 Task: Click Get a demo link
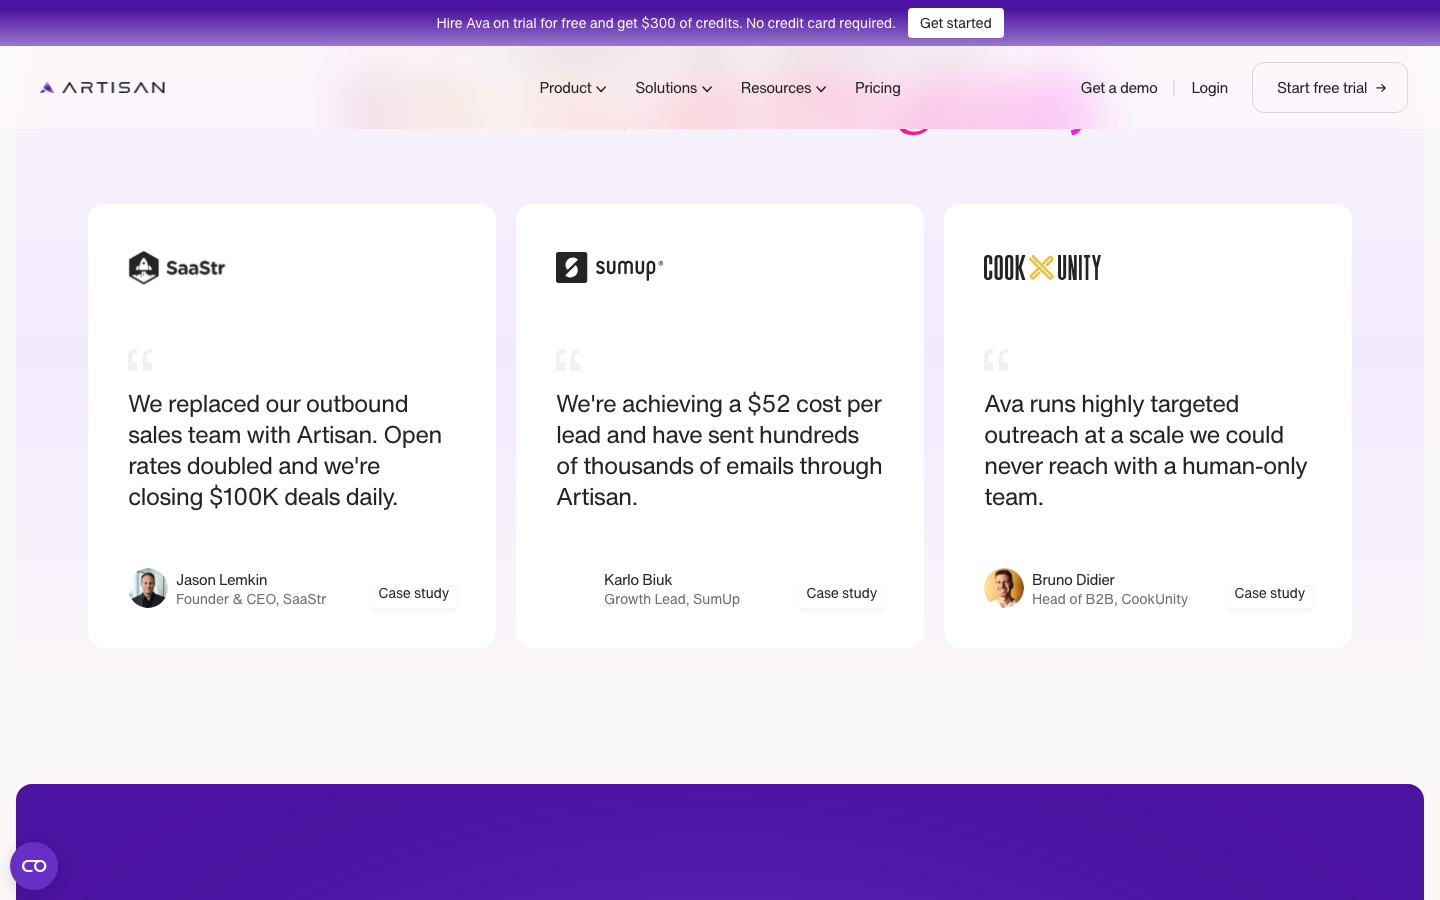pos(1119,88)
